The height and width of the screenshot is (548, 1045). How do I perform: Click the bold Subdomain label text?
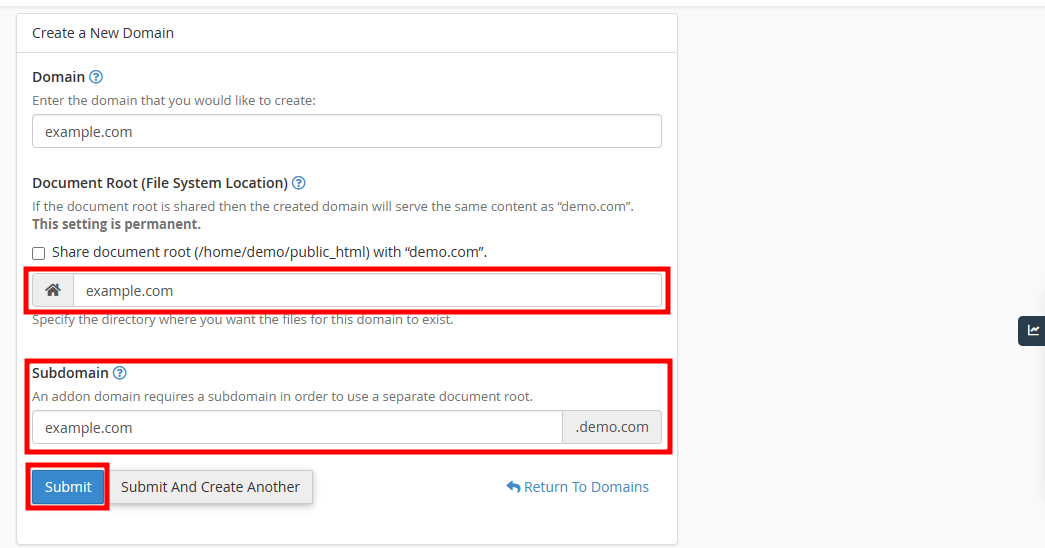point(70,373)
